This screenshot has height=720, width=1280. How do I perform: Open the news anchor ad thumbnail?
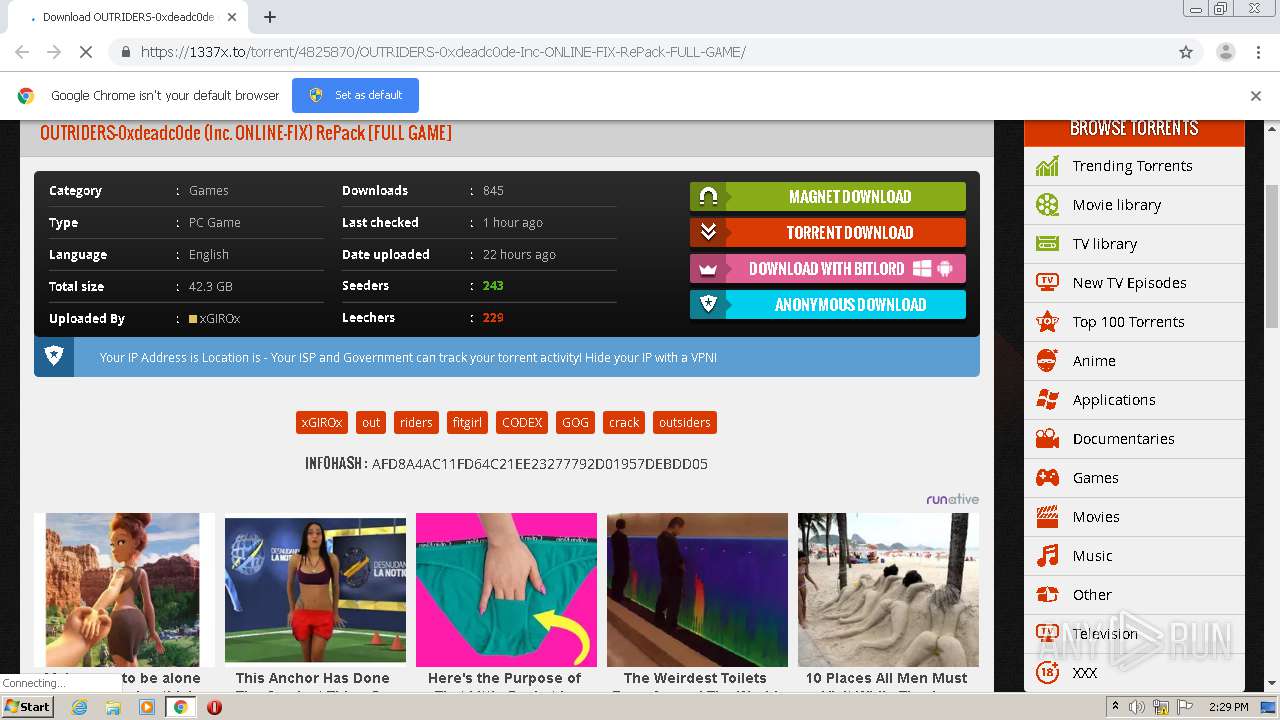[315, 590]
